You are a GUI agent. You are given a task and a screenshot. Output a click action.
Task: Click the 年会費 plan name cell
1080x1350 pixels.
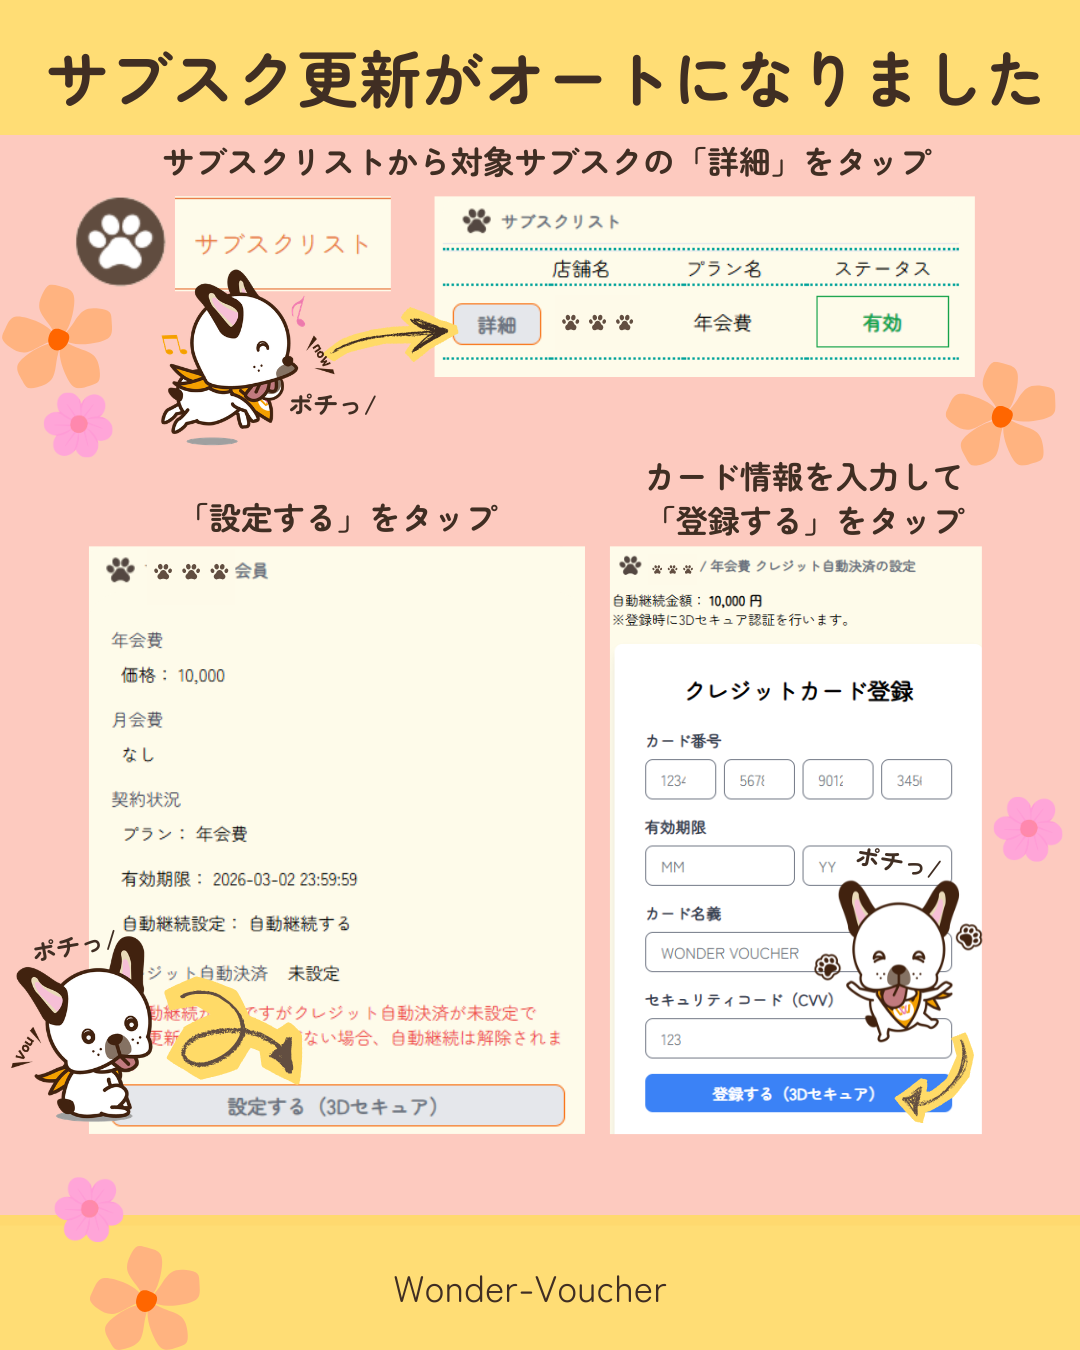point(723,323)
